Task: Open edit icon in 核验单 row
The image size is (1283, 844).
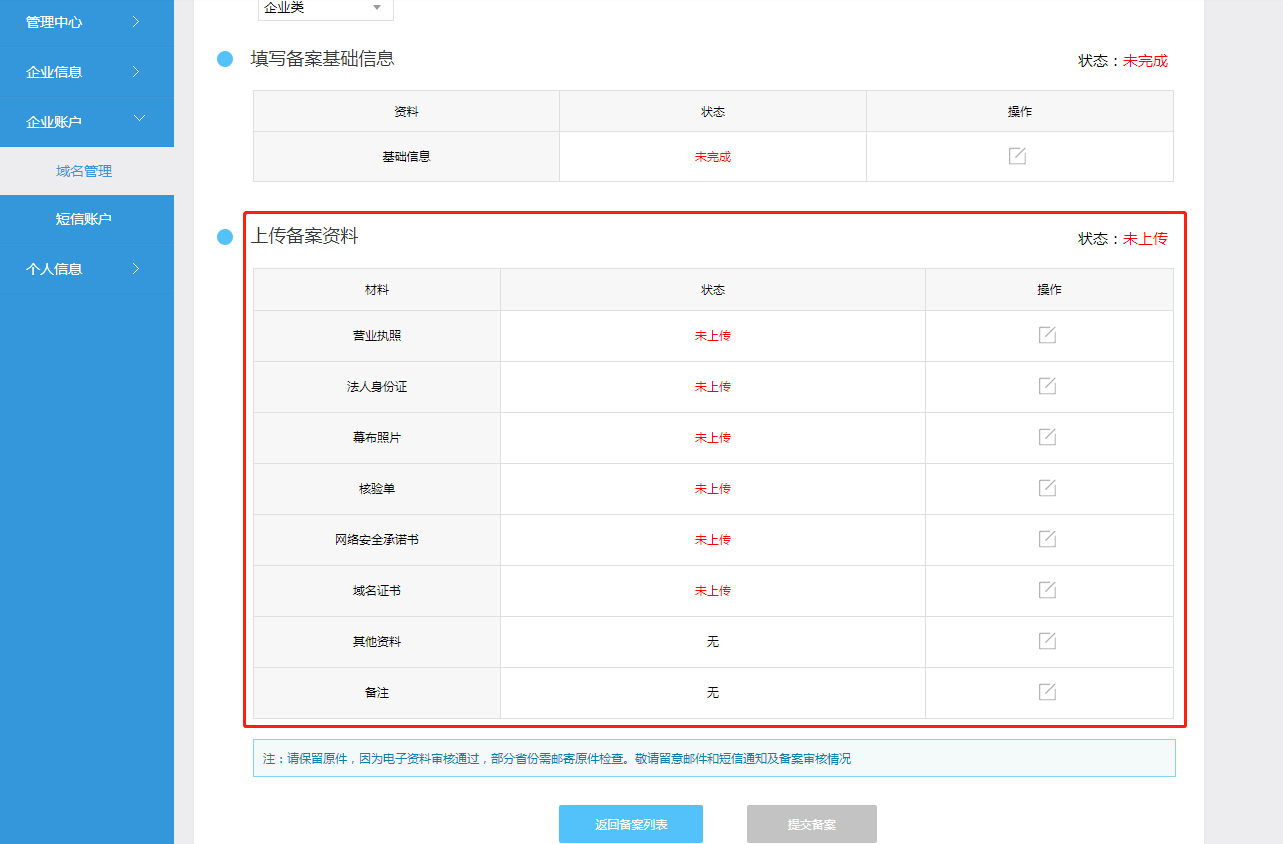Action: (1047, 488)
